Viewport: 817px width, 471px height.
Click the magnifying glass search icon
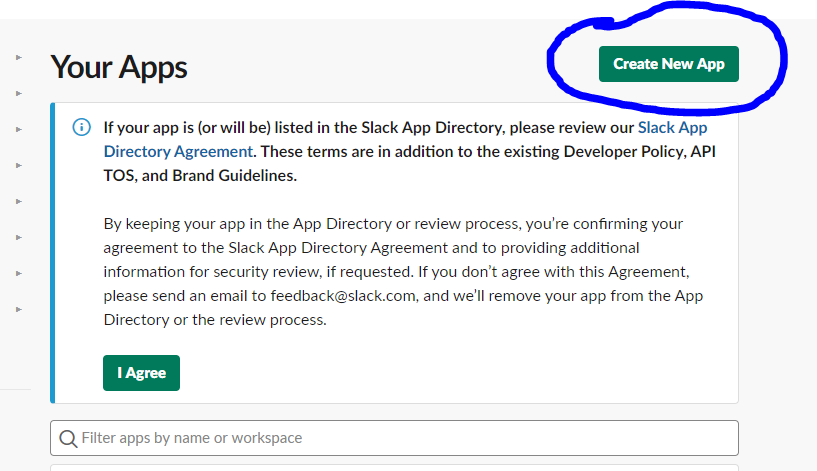(68, 439)
